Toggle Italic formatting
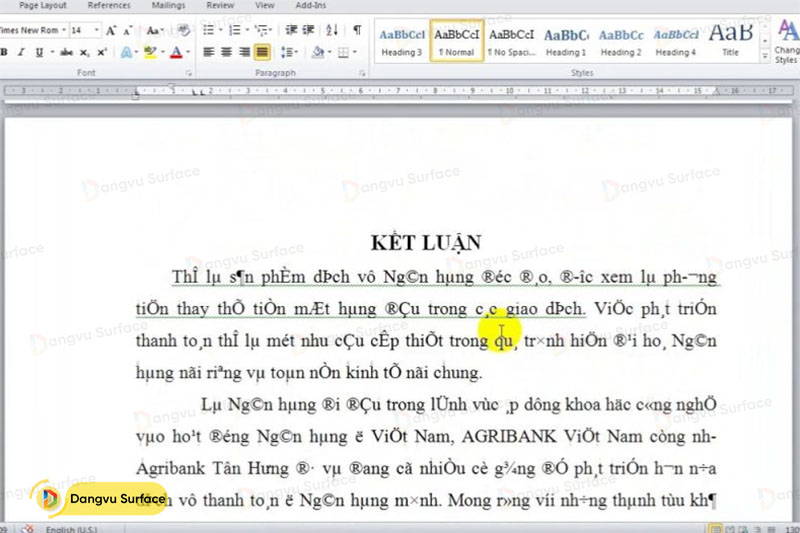 click(x=21, y=52)
